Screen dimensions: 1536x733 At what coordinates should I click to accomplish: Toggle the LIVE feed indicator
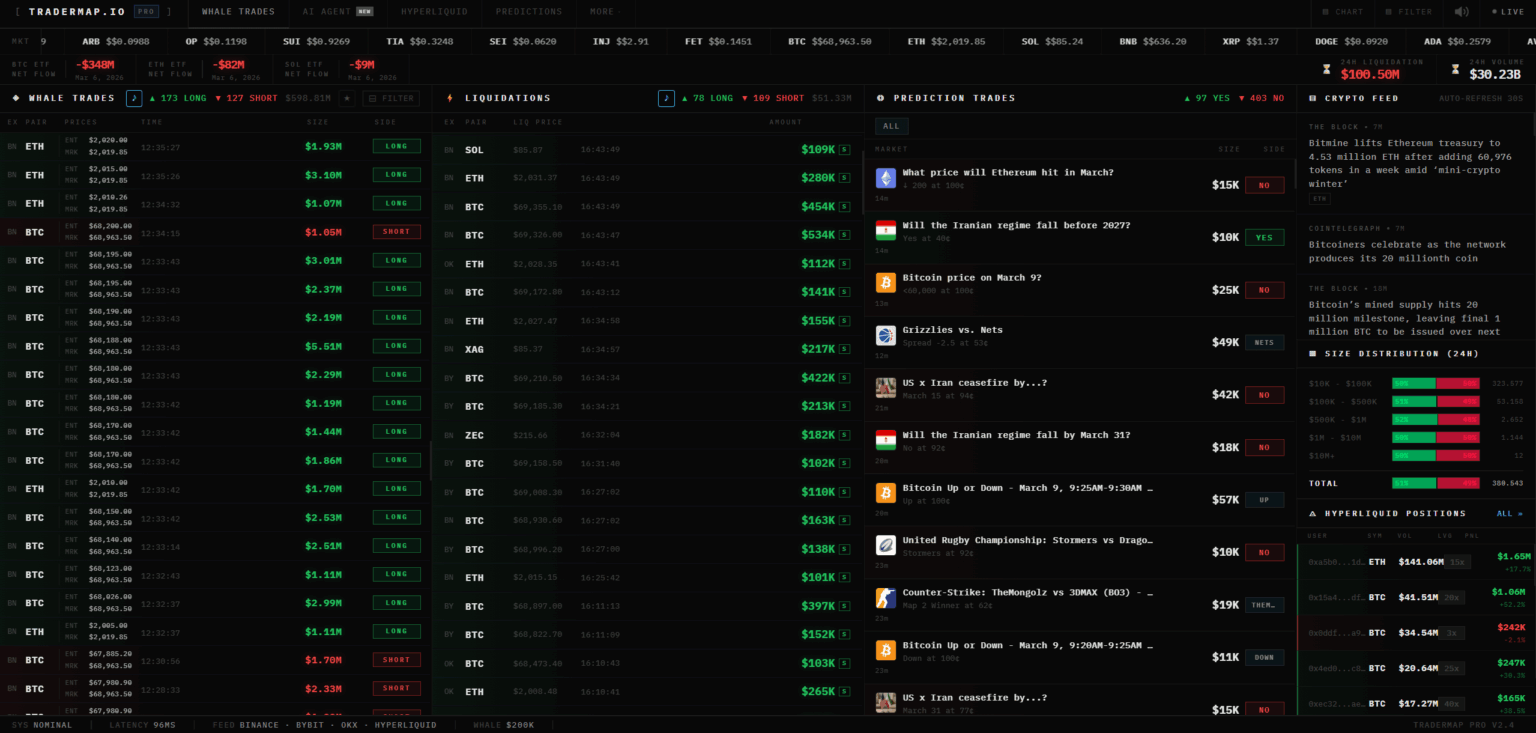(x=1508, y=13)
